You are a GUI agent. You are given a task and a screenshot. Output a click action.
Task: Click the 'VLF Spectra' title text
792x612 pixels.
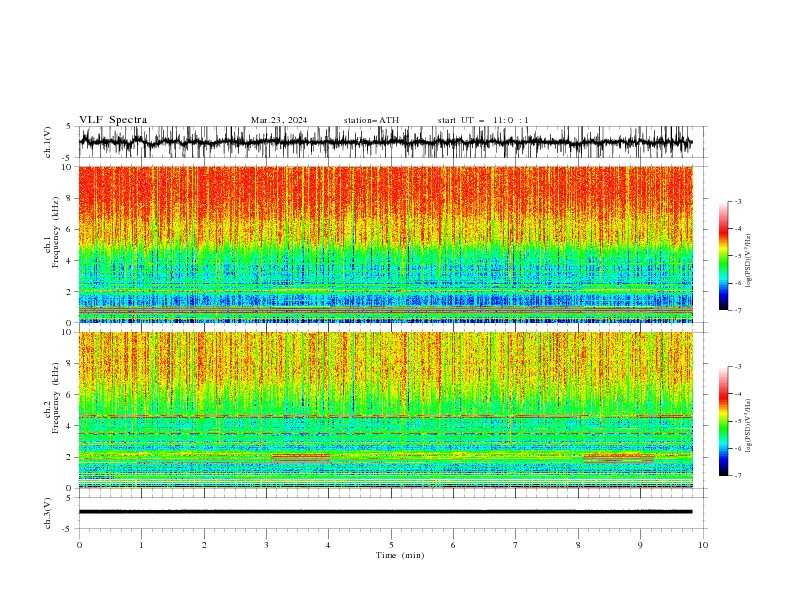tap(113, 120)
